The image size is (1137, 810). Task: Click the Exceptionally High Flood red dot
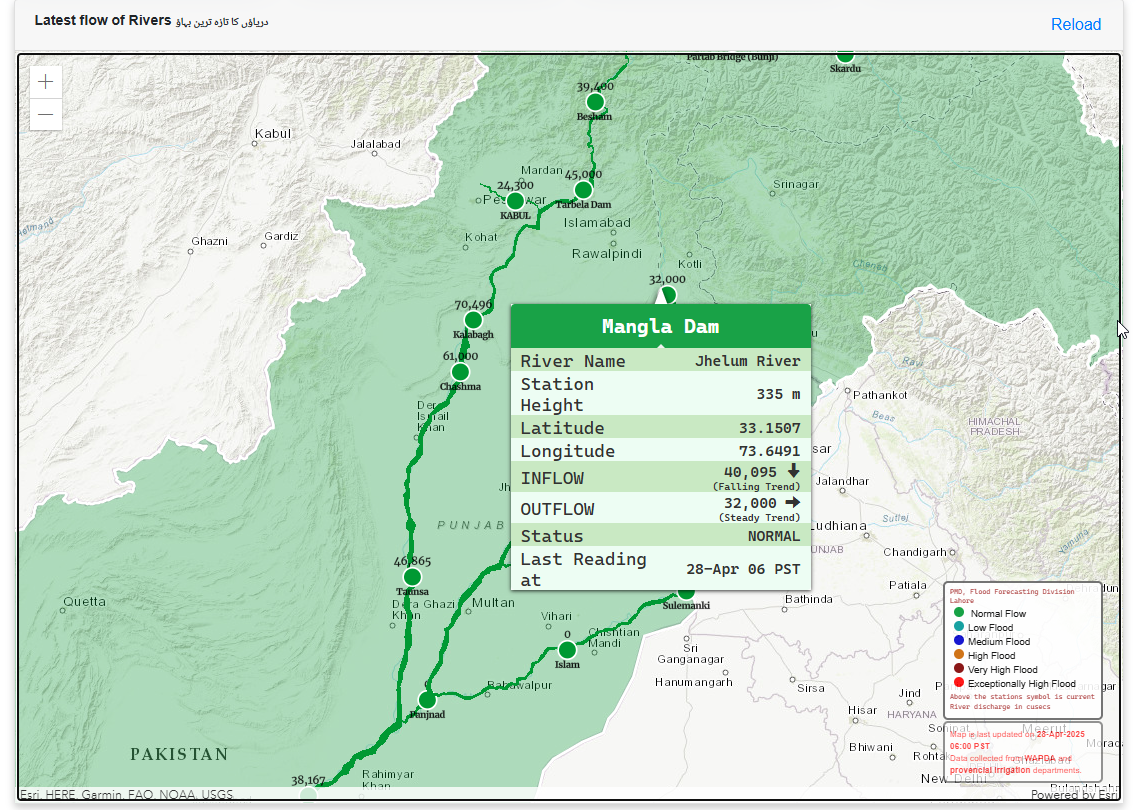[x=958, y=683]
